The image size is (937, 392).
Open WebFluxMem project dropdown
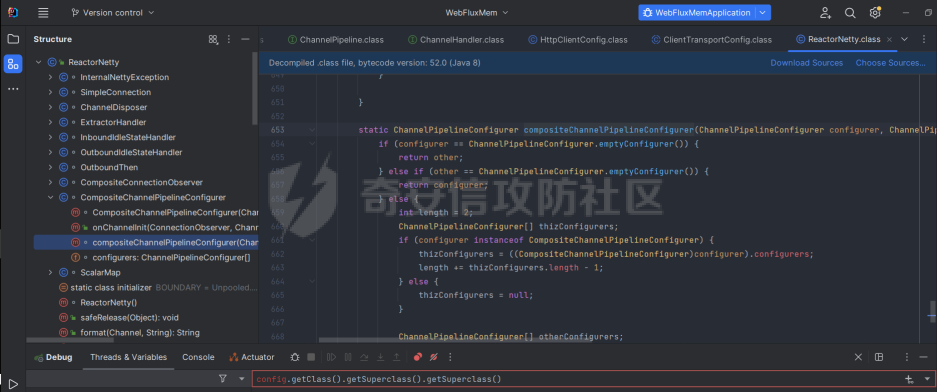coord(477,13)
